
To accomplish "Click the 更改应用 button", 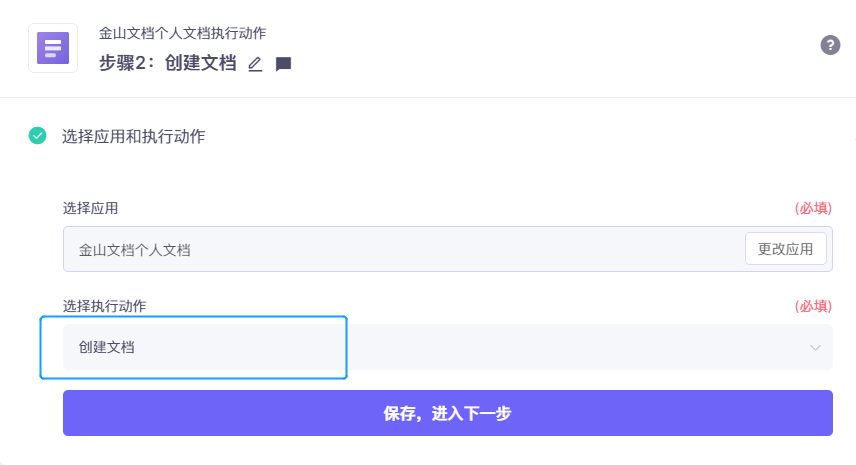I will tap(786, 249).
